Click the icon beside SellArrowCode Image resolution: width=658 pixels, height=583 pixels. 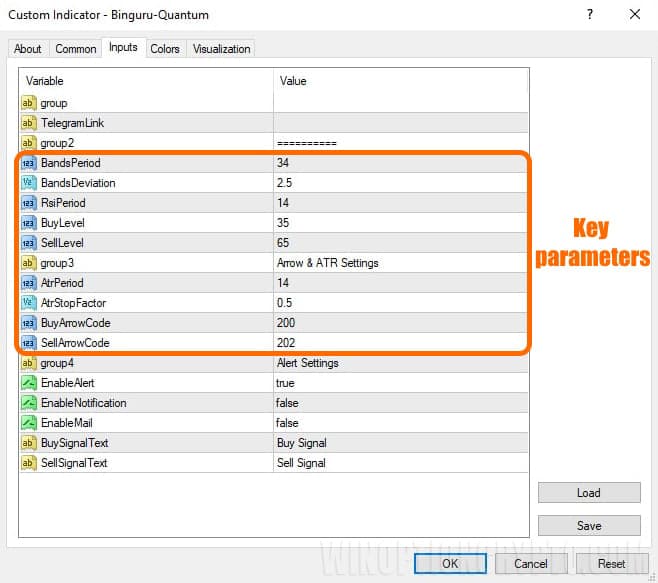pyautogui.click(x=28, y=343)
